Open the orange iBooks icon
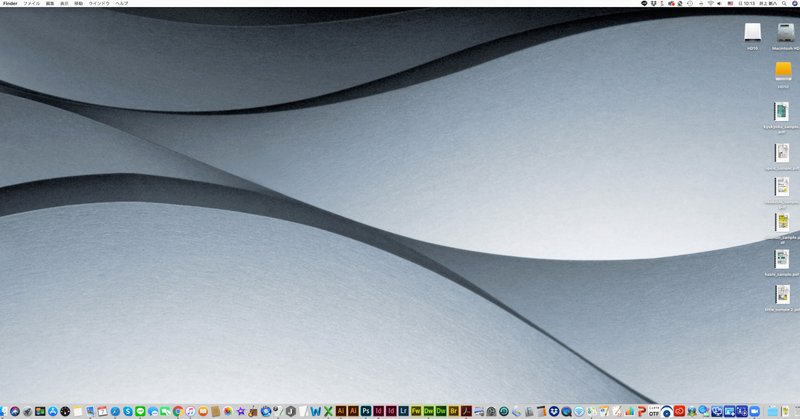The height and width of the screenshot is (419, 800). click(x=203, y=411)
